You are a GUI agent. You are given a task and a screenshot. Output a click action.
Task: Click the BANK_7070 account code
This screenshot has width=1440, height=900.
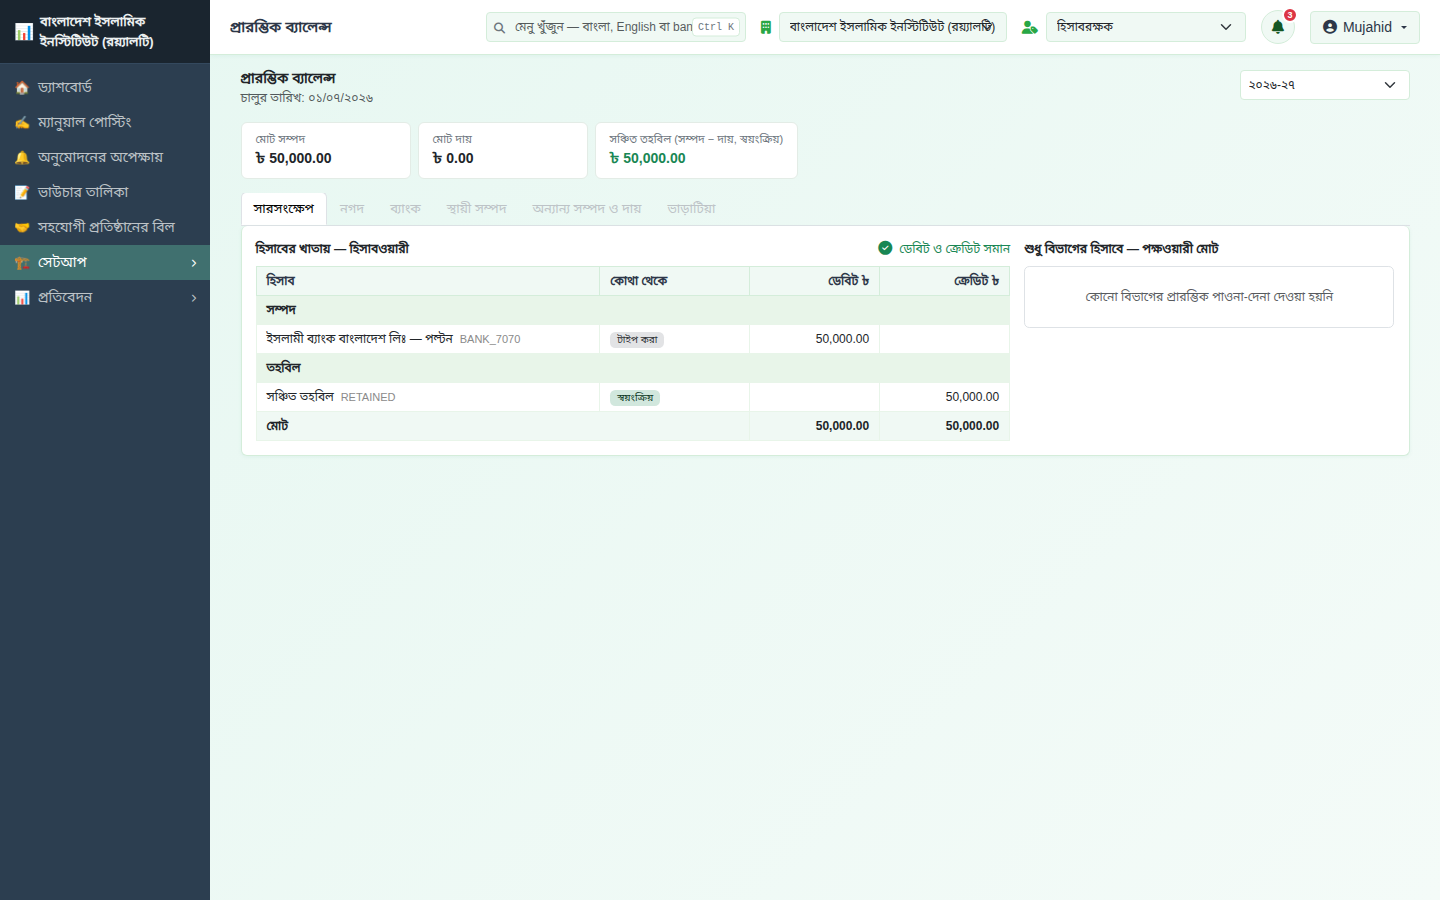tap(490, 340)
